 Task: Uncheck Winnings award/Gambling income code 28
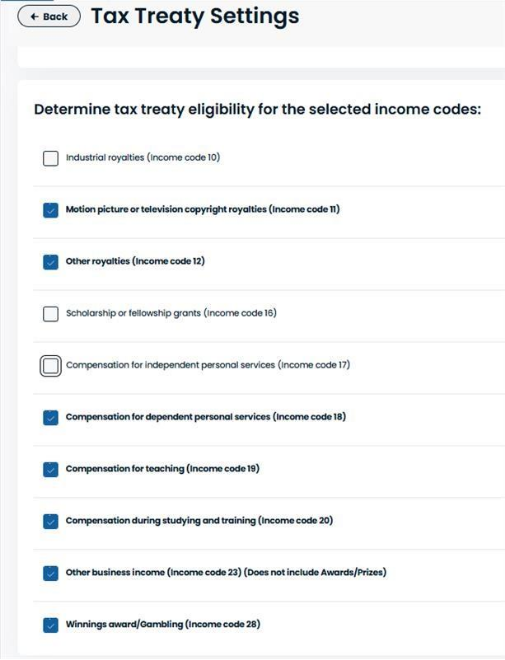click(50, 625)
